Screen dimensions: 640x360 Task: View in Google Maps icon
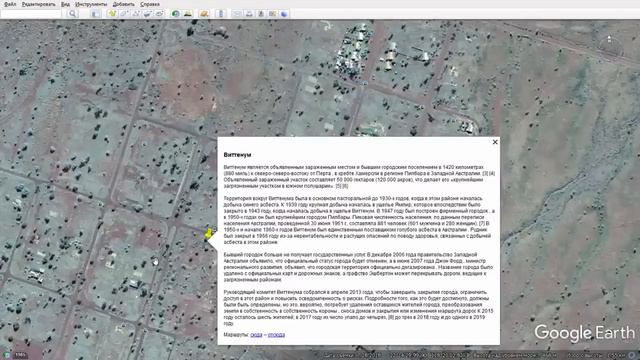[x=272, y=13]
